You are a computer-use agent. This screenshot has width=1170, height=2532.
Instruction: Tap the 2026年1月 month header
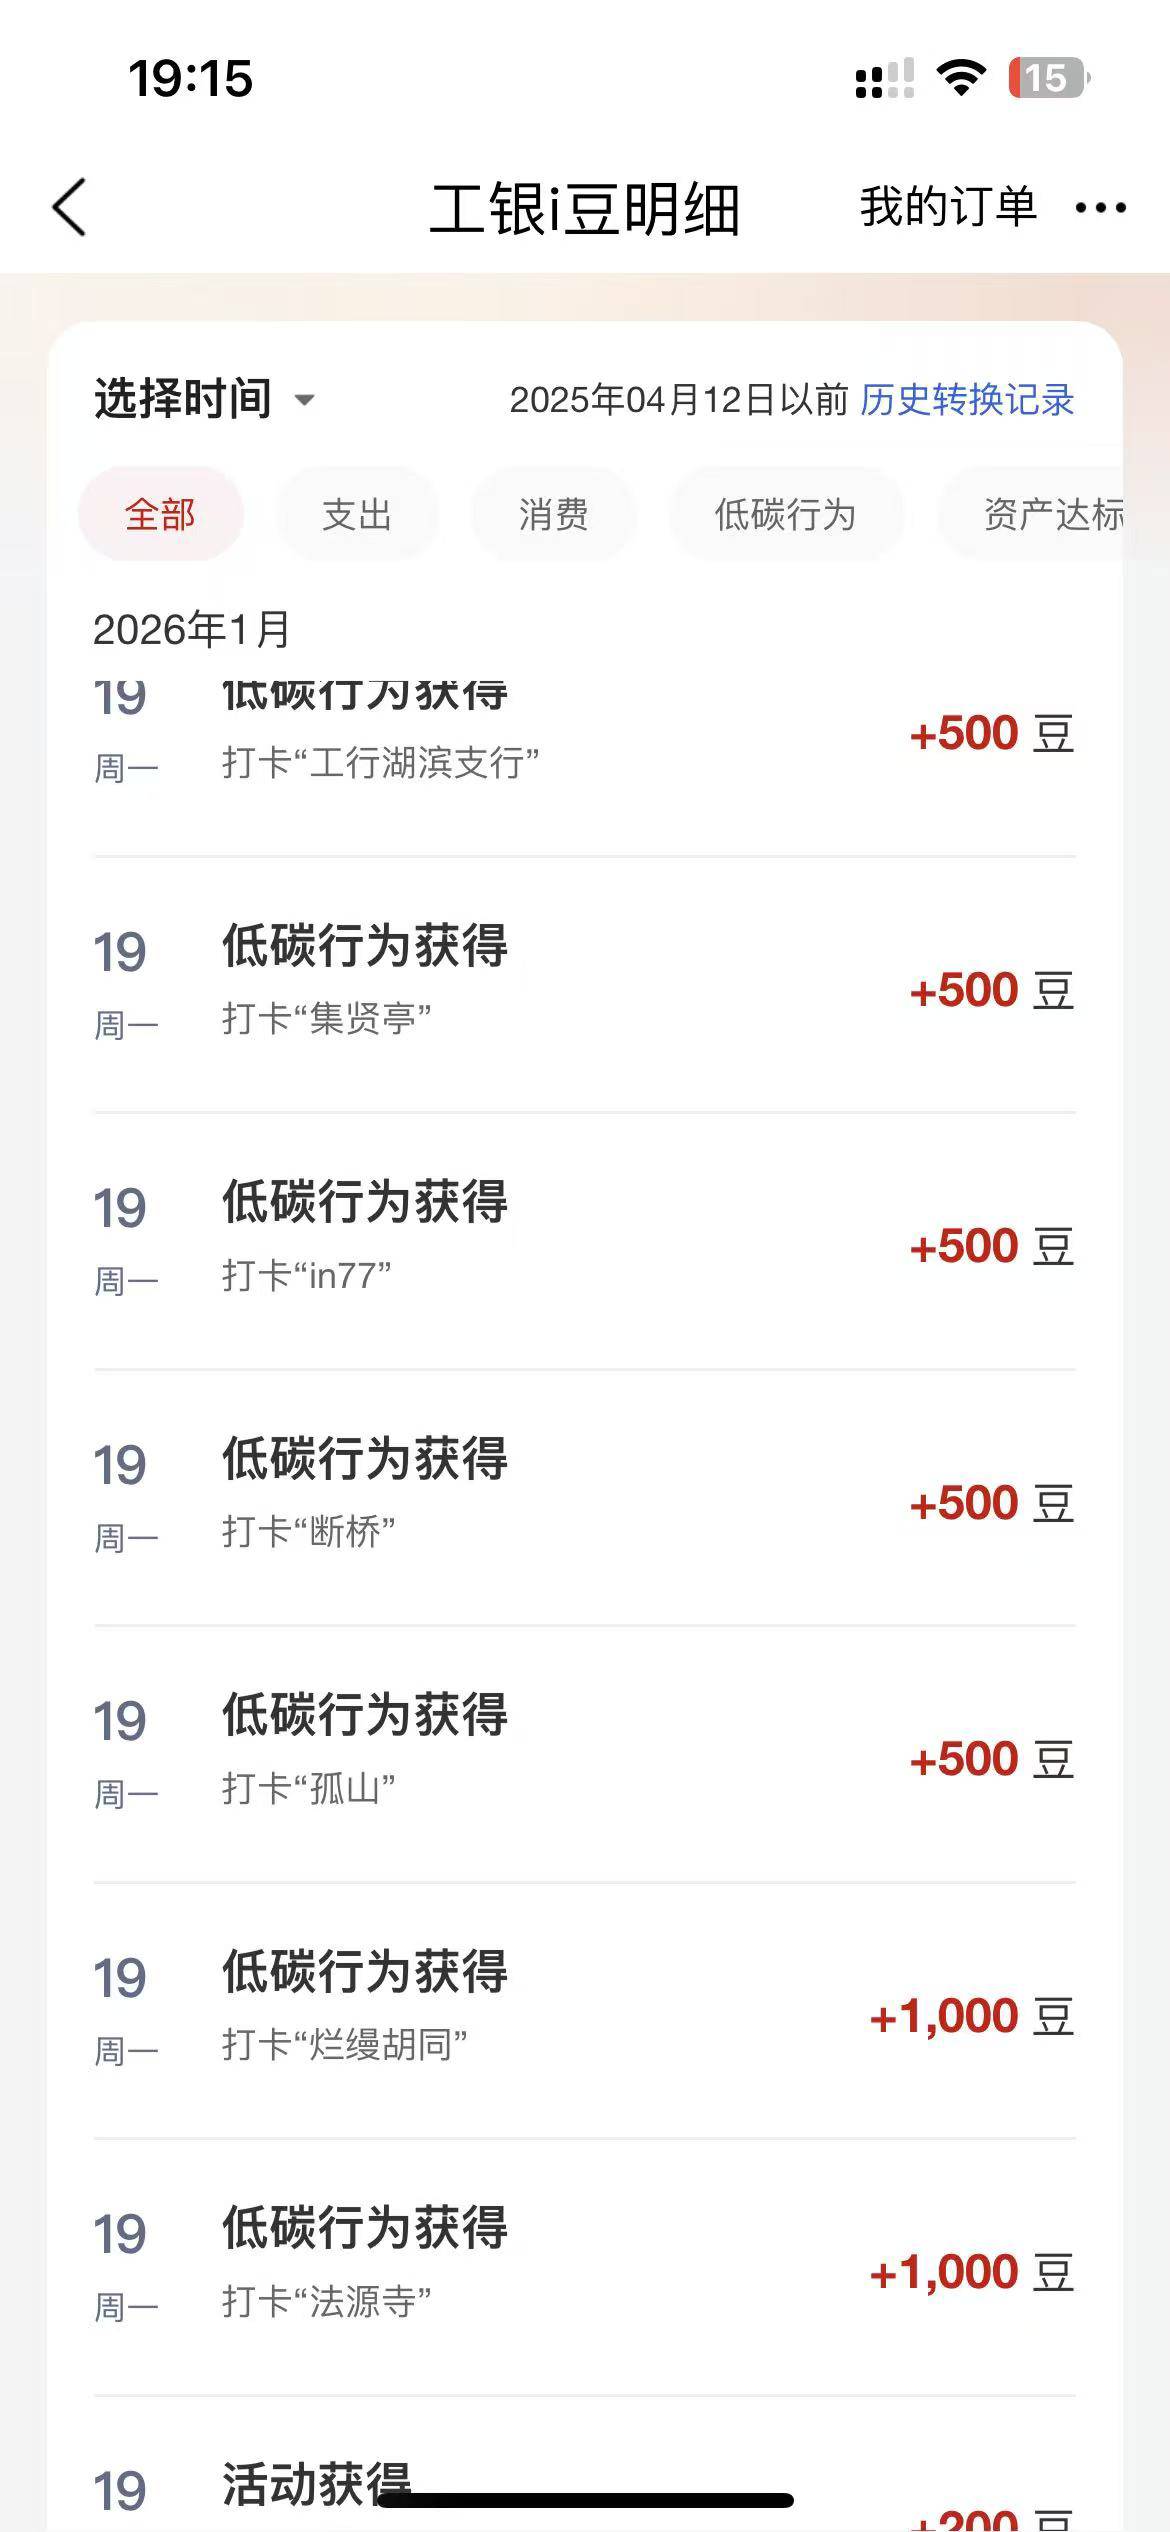pos(191,630)
